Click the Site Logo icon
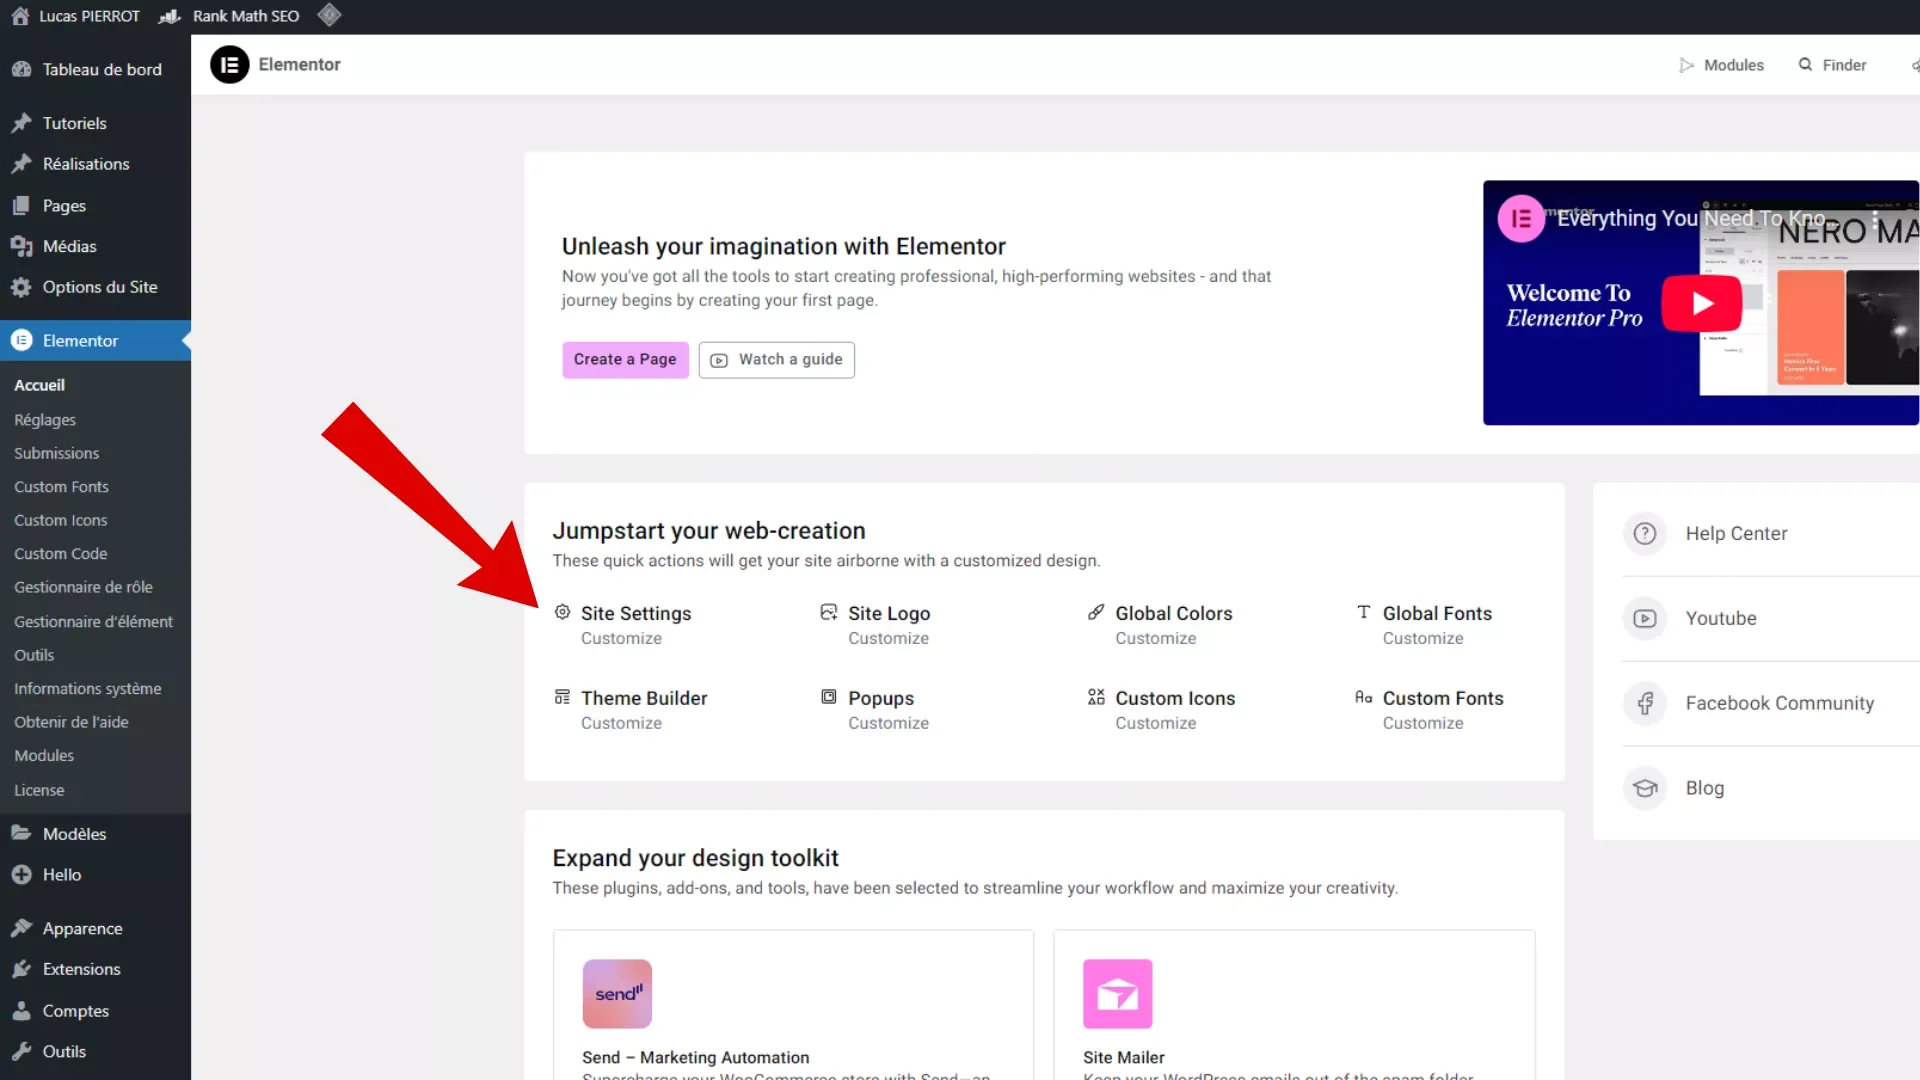Screen dimensions: 1920x1080 (829, 612)
